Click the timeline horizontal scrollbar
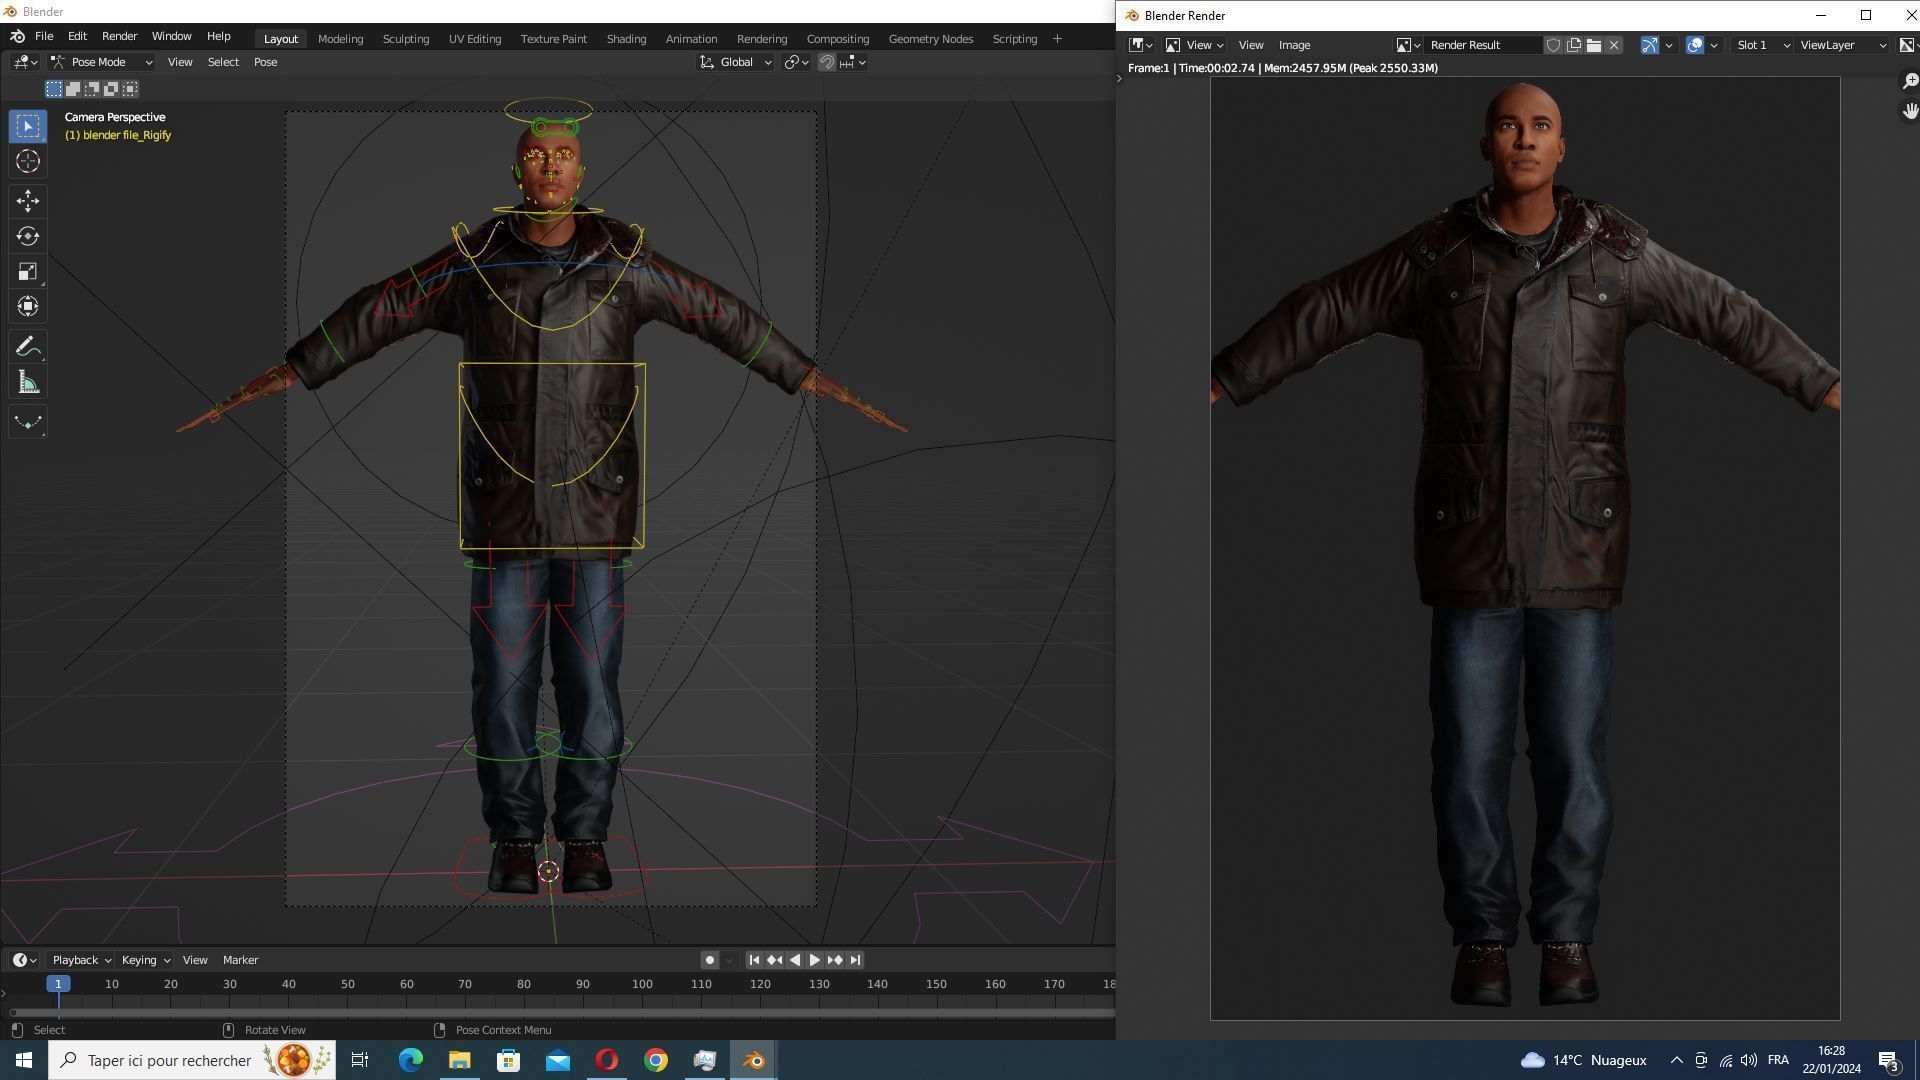The image size is (1920, 1080). [x=560, y=1013]
